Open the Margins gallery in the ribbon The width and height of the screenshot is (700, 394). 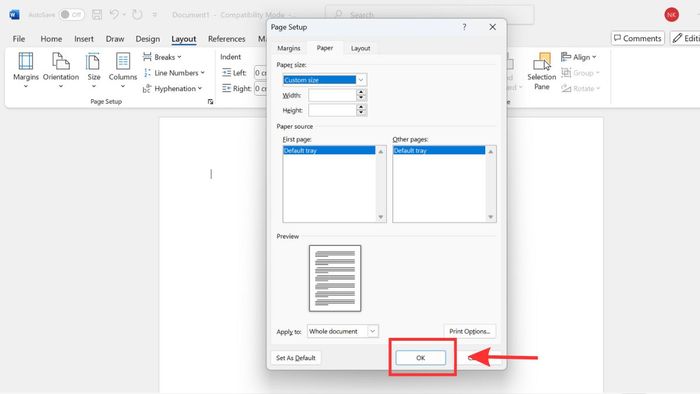[x=25, y=70]
